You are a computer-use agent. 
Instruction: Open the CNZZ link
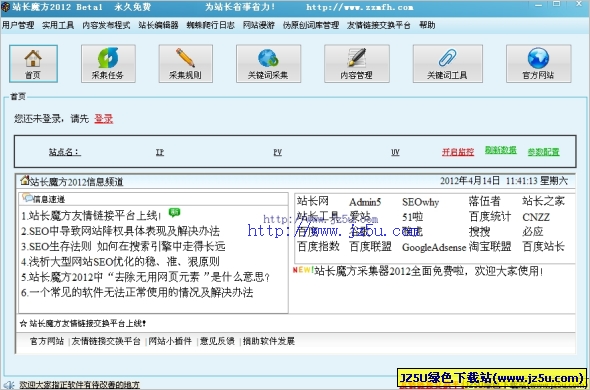click(536, 217)
